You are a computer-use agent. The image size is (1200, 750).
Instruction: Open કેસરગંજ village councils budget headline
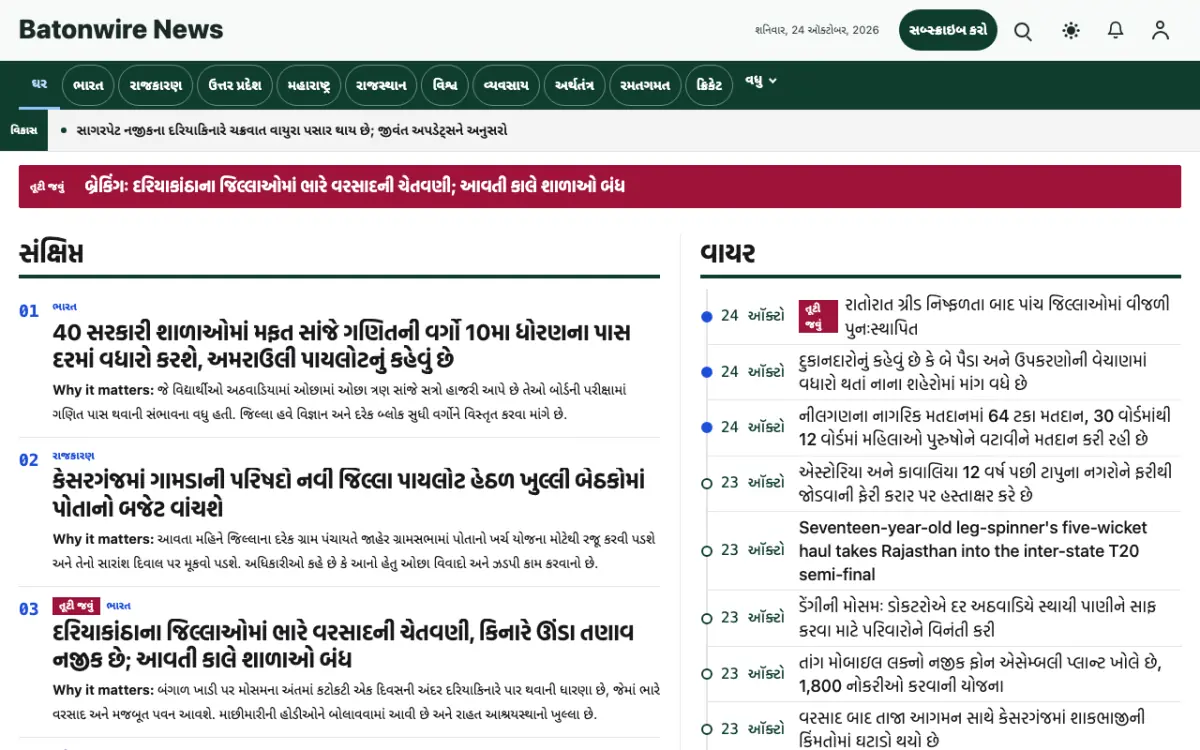(349, 494)
